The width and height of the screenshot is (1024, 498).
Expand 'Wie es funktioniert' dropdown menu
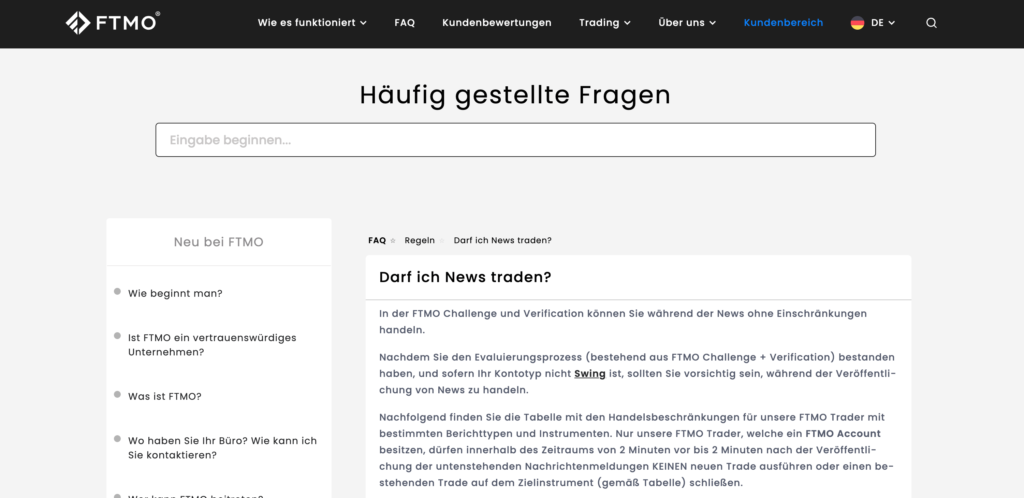click(312, 23)
